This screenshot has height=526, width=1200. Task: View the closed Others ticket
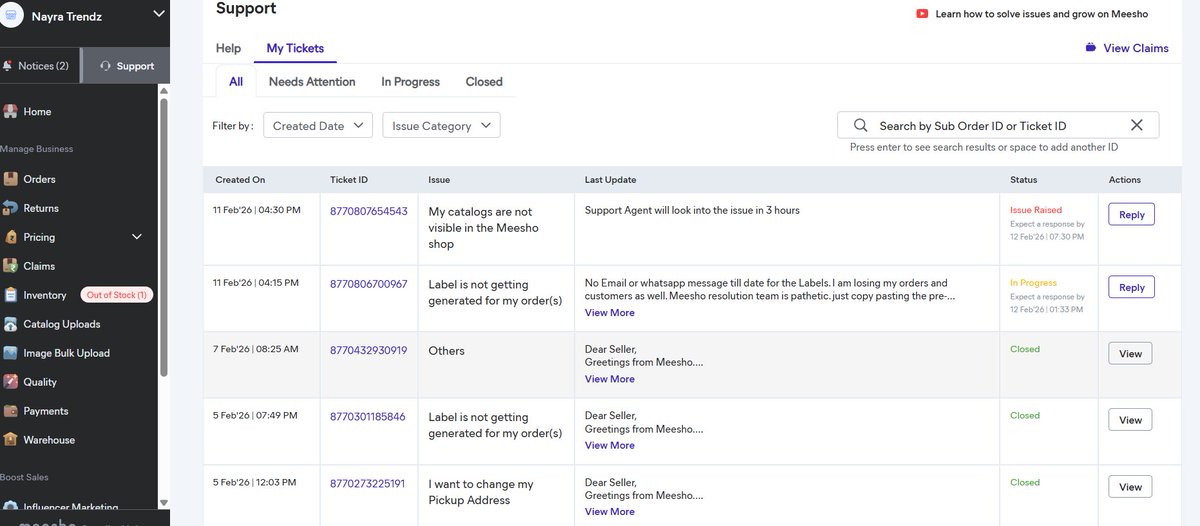[1130, 353]
